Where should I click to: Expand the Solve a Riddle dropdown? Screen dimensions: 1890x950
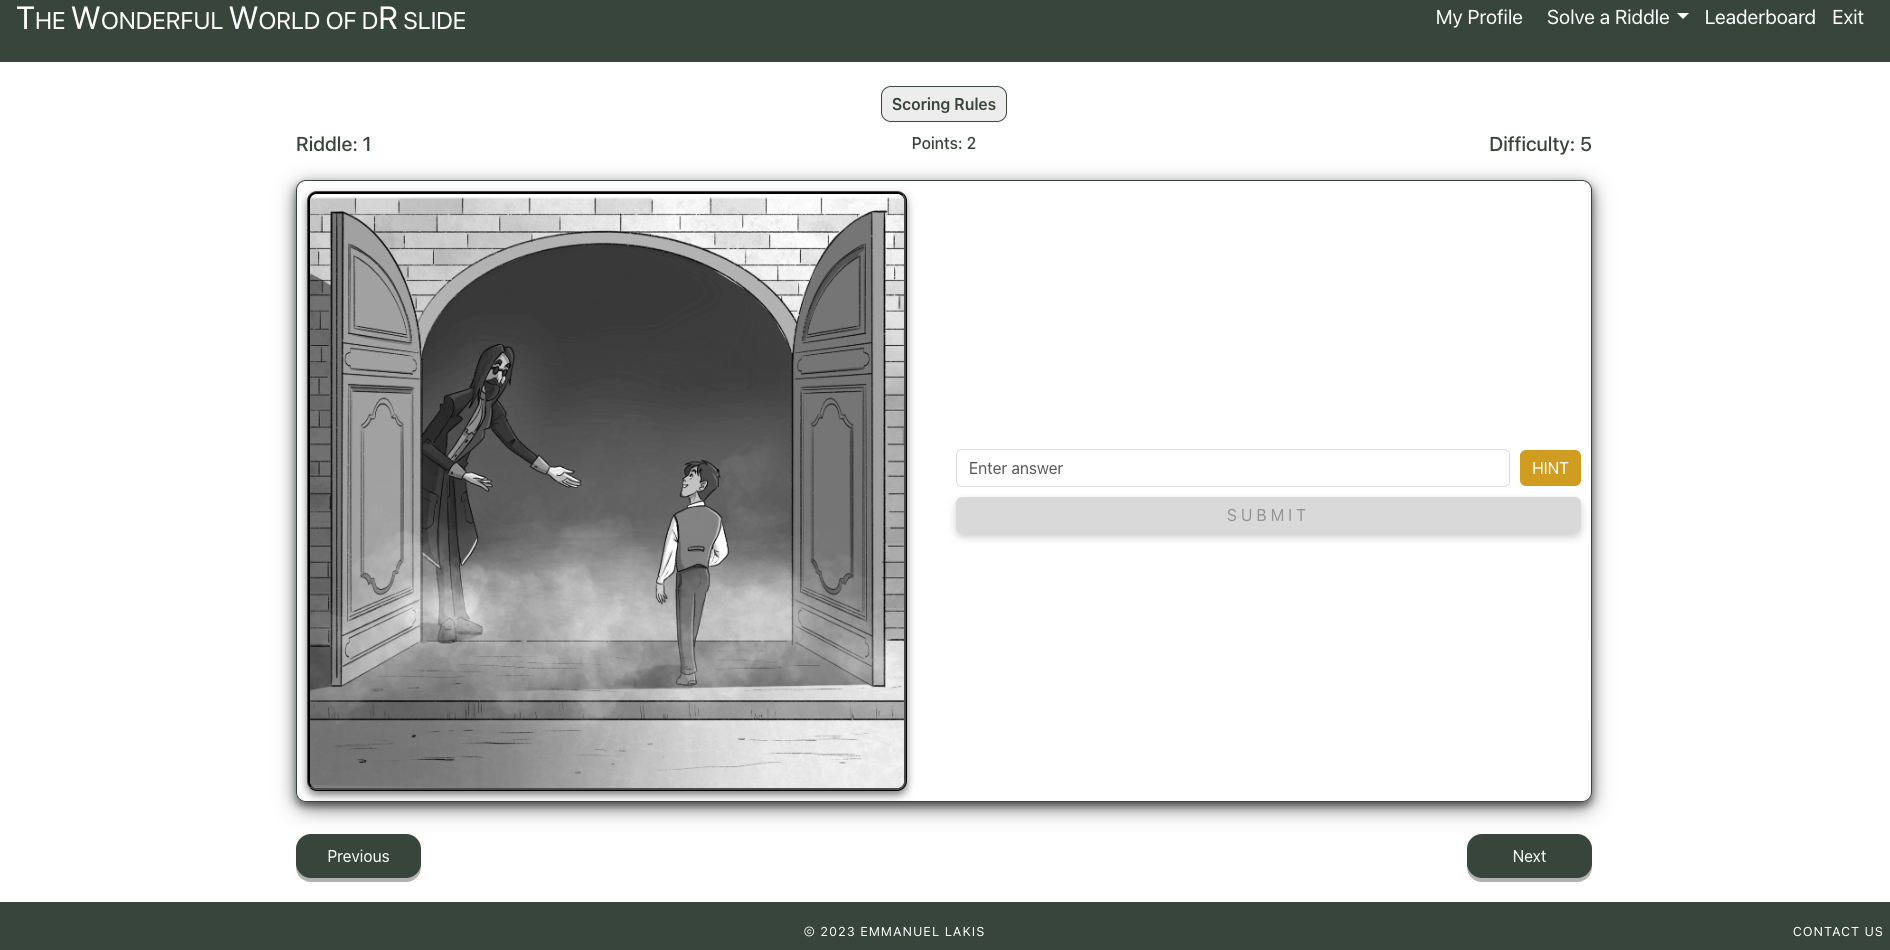point(1616,17)
